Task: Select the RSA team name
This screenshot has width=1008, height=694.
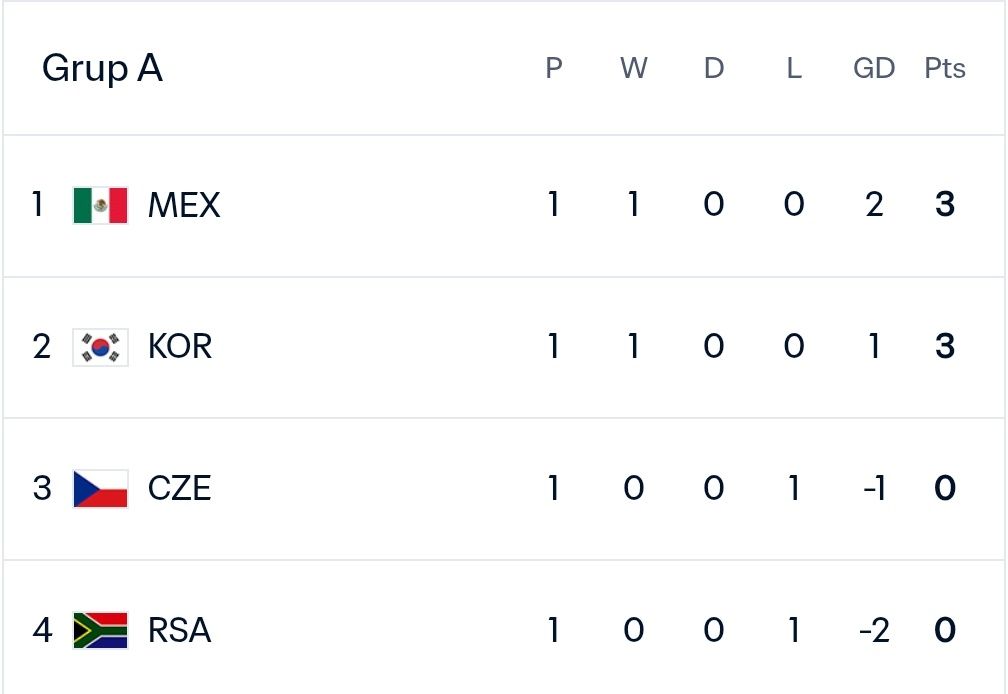Action: [179, 630]
